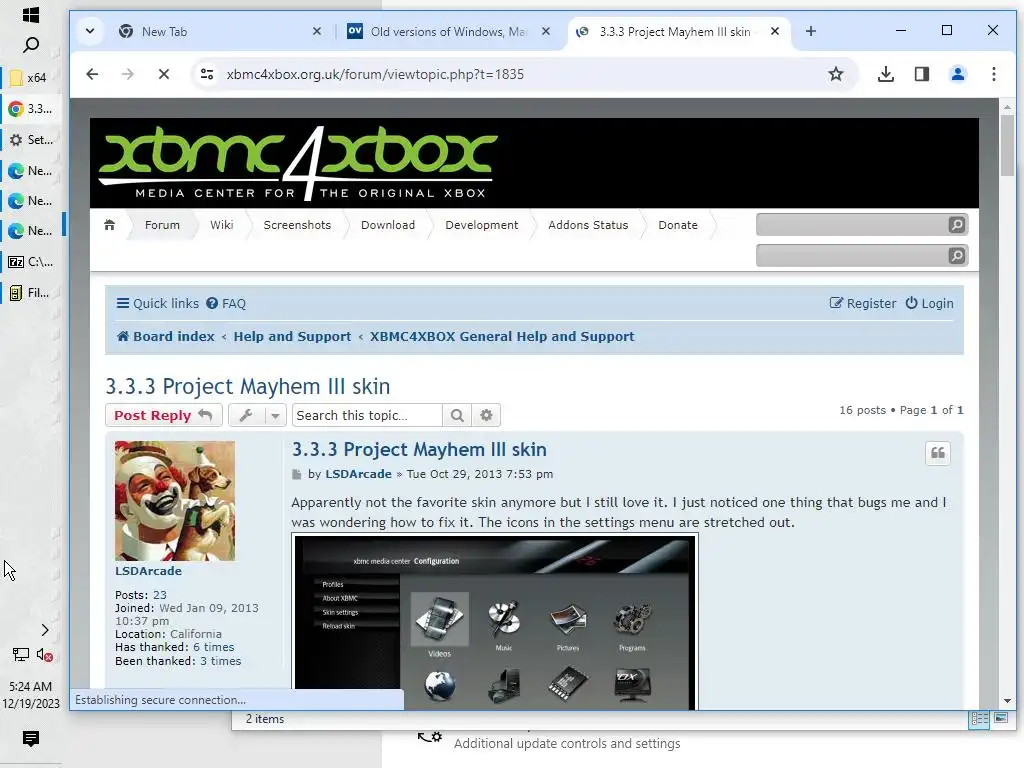This screenshot has height=768, width=1024.
Task: Go to Help and Support breadcrumb
Action: (292, 337)
